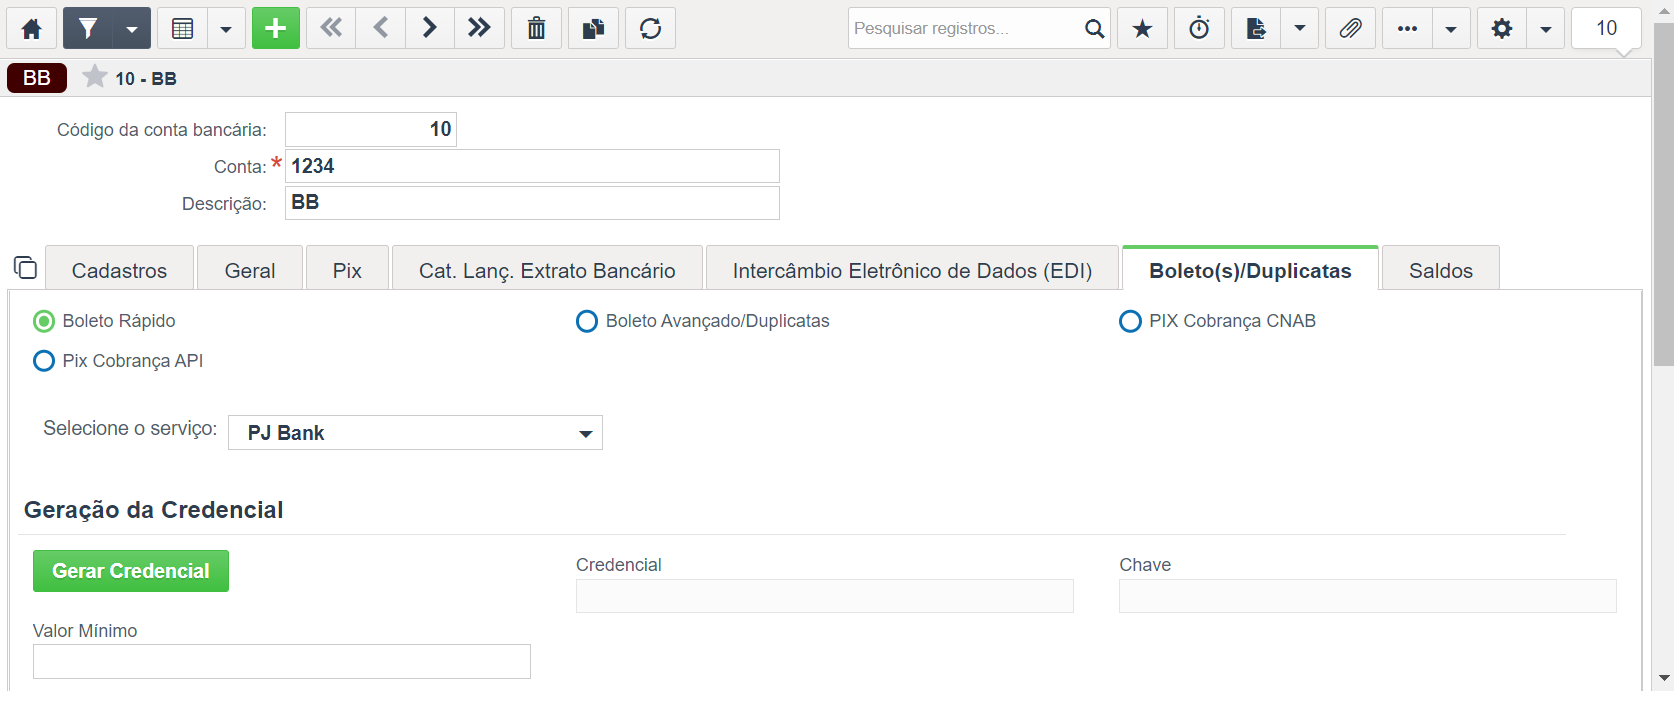The image size is (1674, 703).
Task: Click the record number box showing 10
Action: pos(1606,28)
